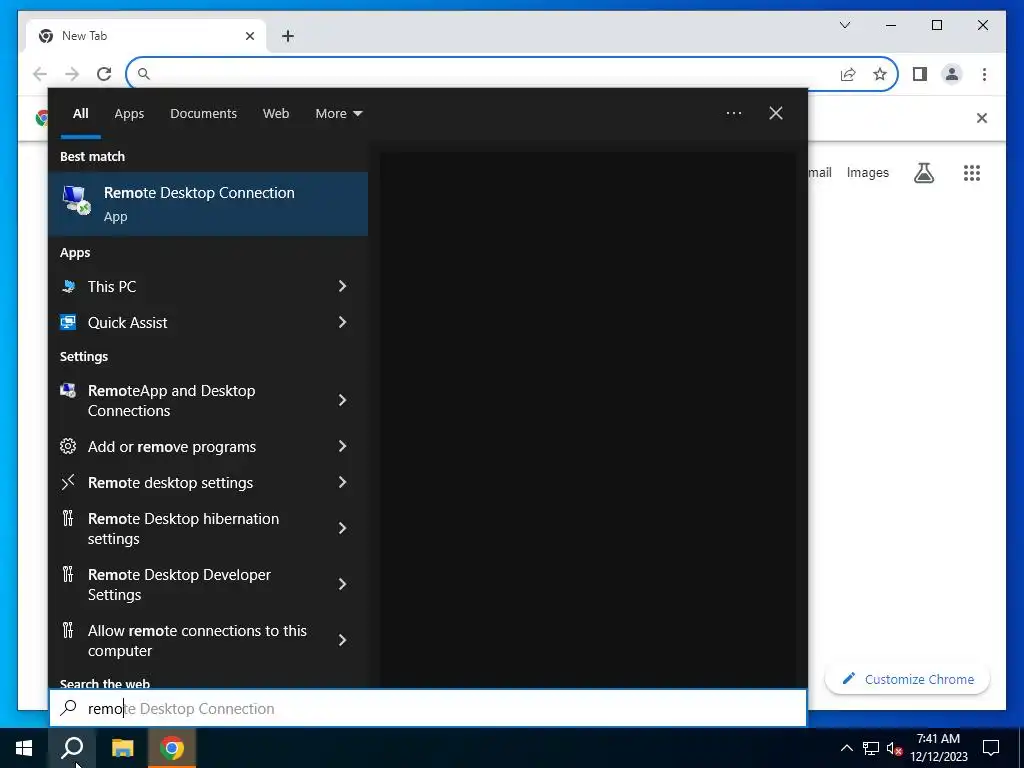Open the Windows Start menu

tap(24, 748)
